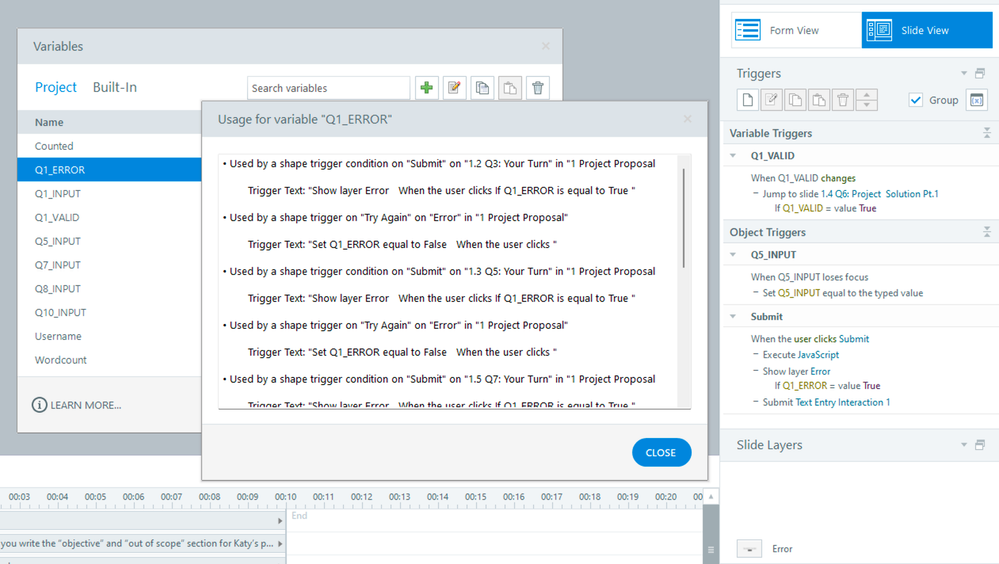
Task: Switch to the Project variables tab
Action: click(55, 87)
